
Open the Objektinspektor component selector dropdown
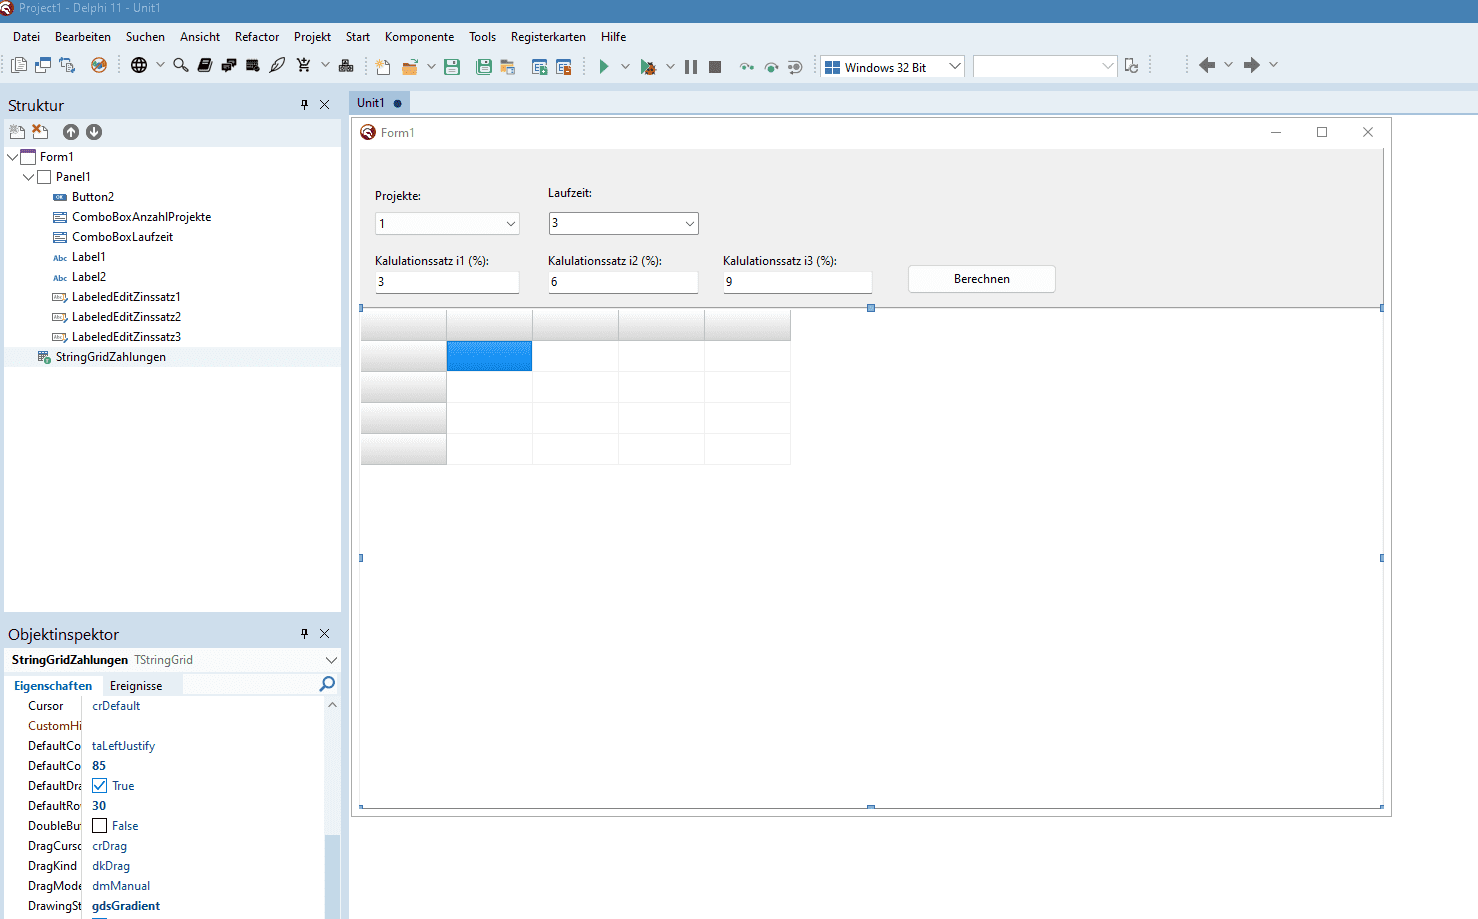click(331, 660)
